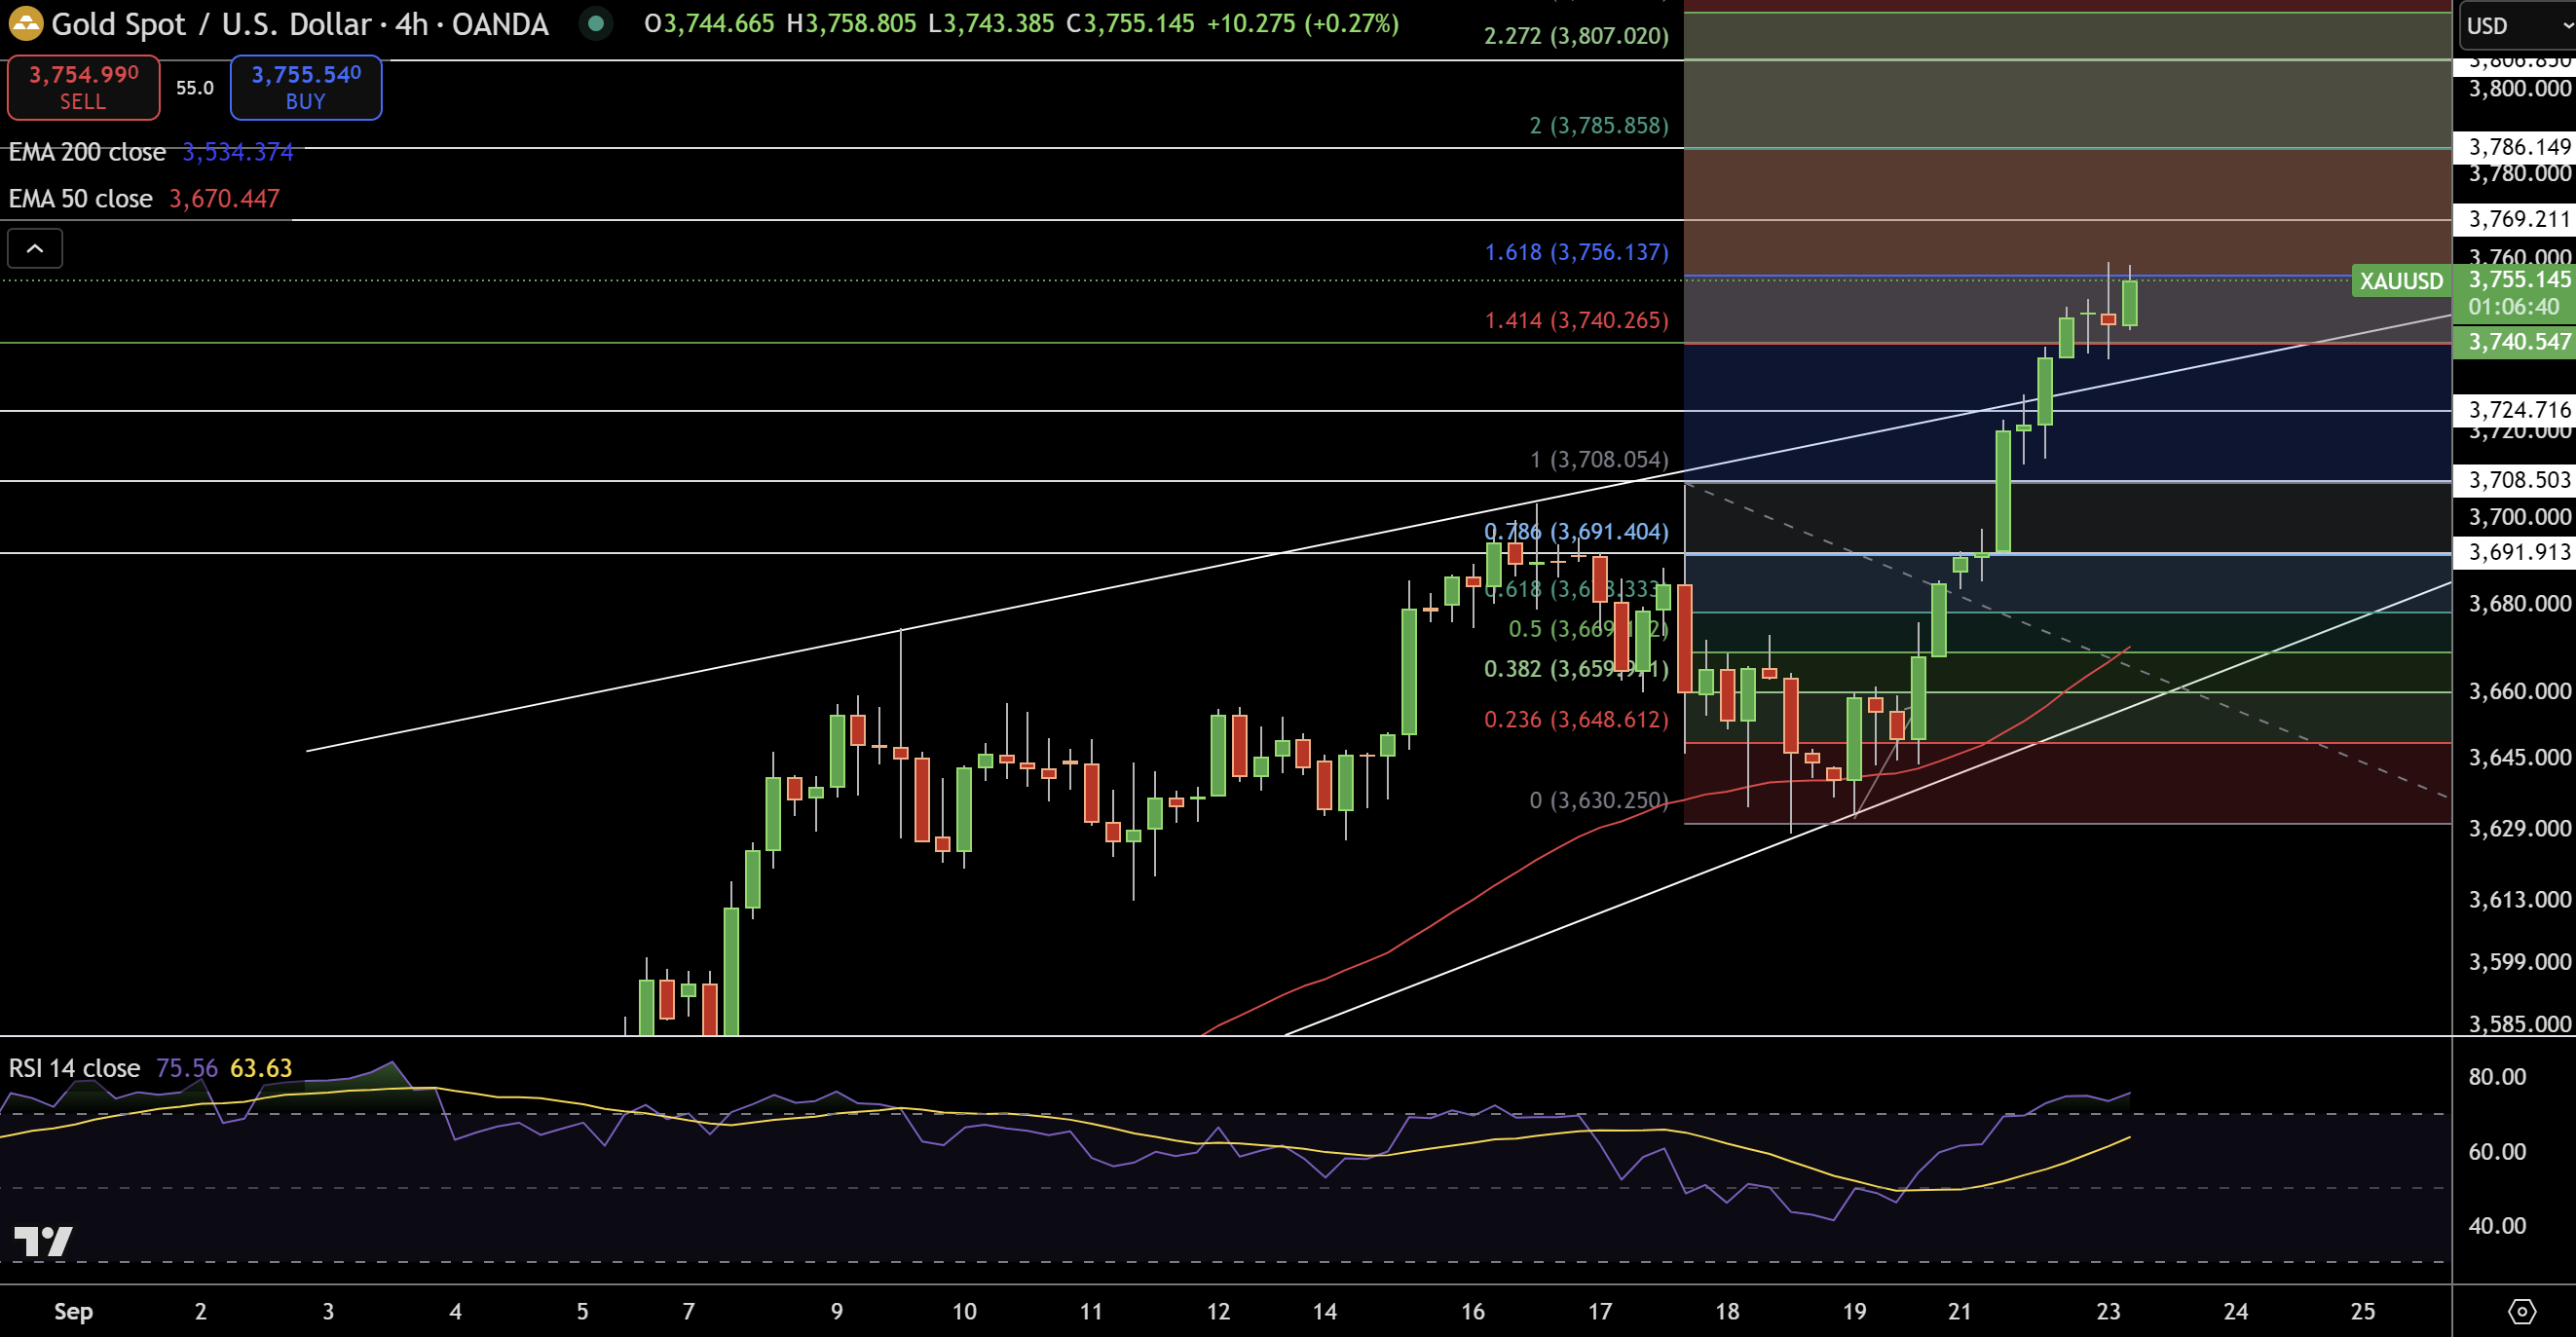Click the green market status dot

coord(596,23)
